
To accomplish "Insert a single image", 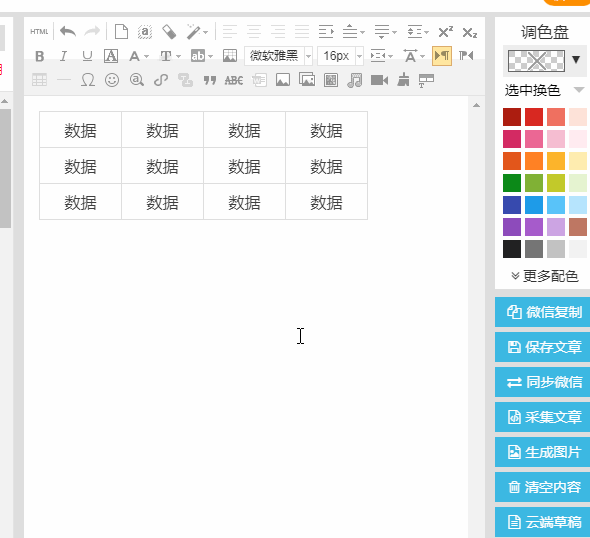I will click(x=283, y=80).
